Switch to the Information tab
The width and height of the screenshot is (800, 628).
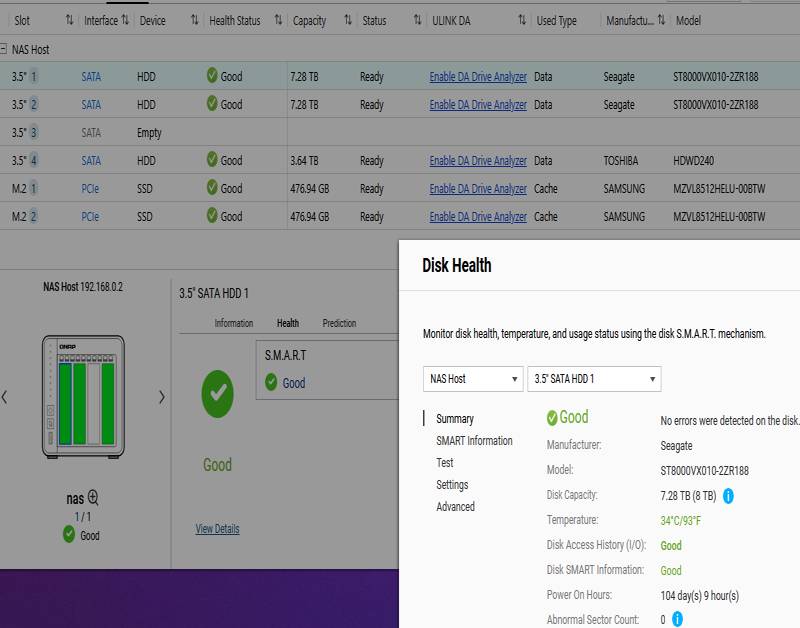click(x=234, y=323)
